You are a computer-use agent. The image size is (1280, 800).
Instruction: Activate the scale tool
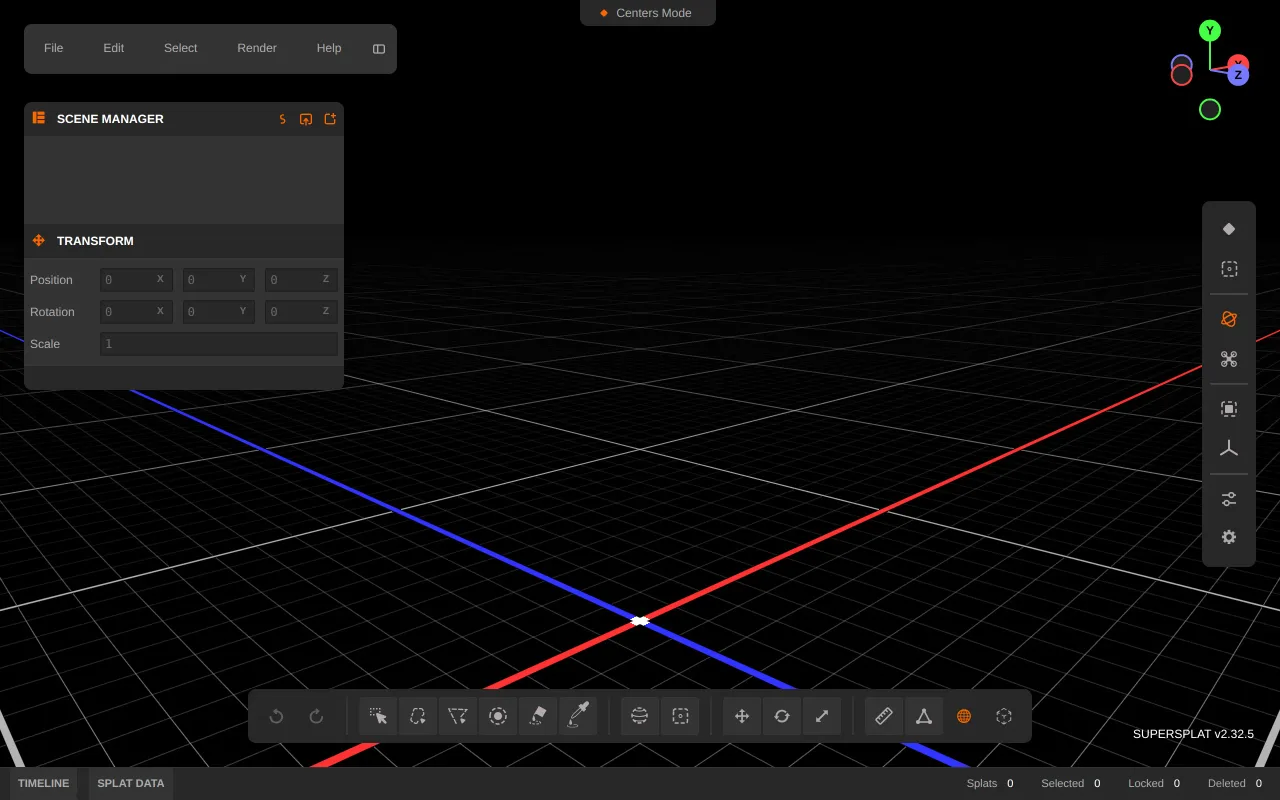click(x=822, y=716)
